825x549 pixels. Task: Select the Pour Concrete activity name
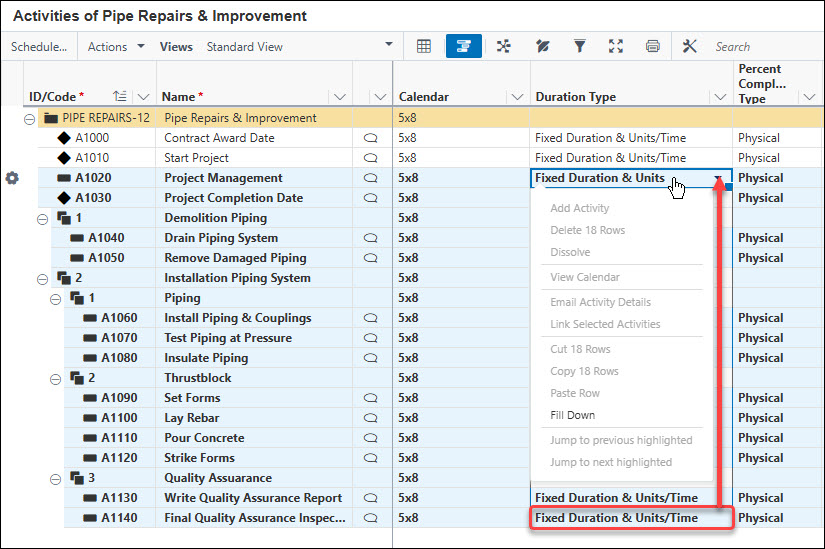pyautogui.click(x=204, y=438)
